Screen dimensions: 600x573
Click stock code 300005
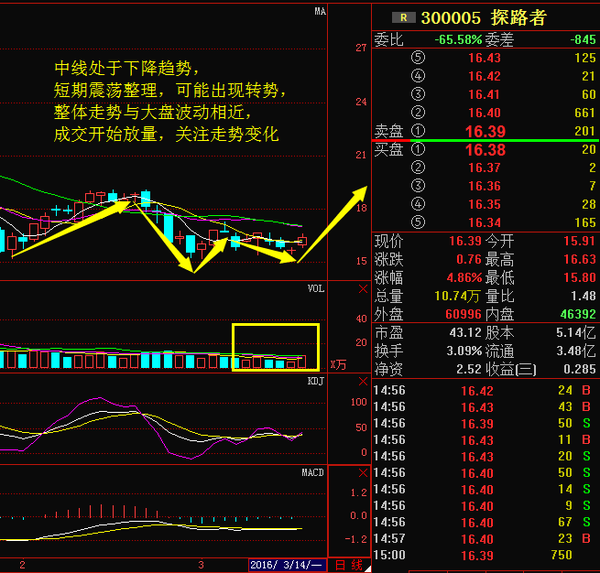pos(451,18)
